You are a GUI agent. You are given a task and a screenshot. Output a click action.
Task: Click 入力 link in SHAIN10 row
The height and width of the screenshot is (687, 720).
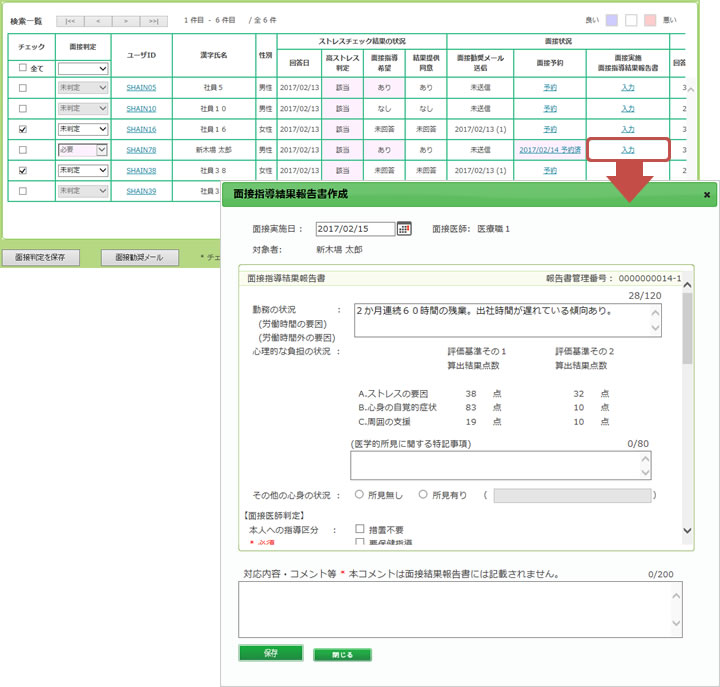click(628, 108)
